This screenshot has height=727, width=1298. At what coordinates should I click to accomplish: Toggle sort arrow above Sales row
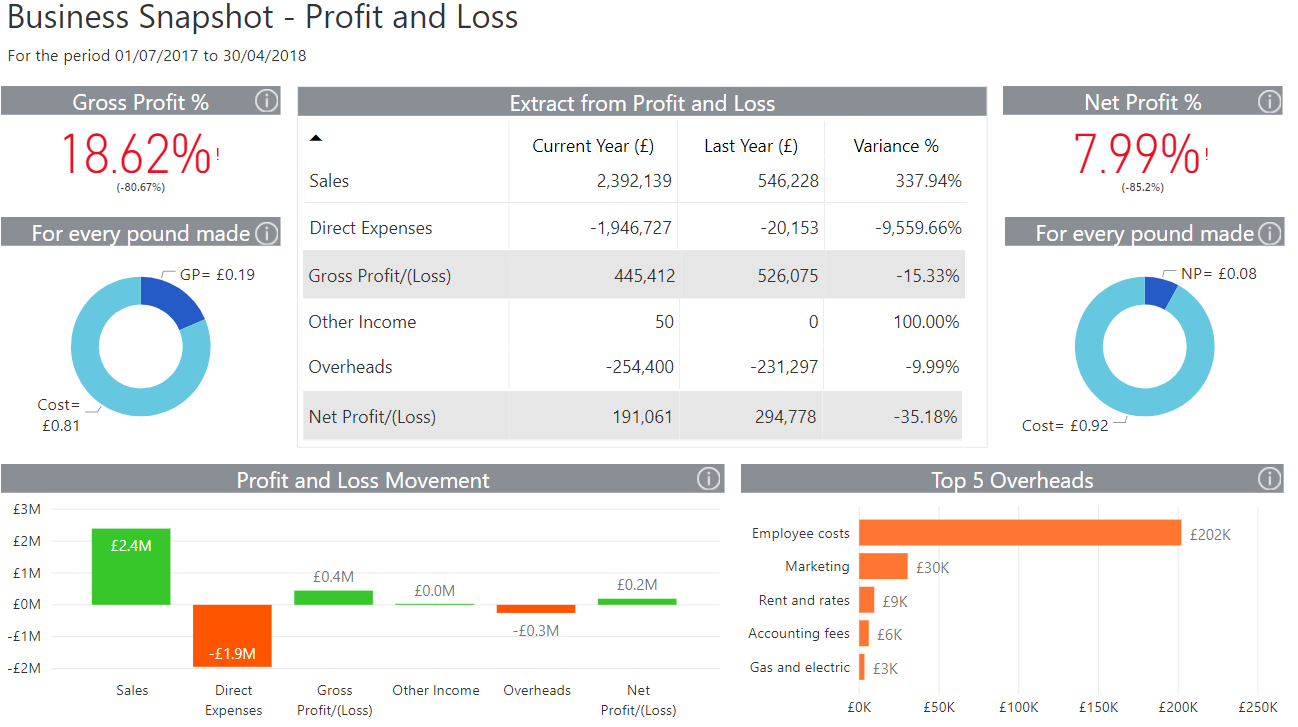click(x=316, y=138)
